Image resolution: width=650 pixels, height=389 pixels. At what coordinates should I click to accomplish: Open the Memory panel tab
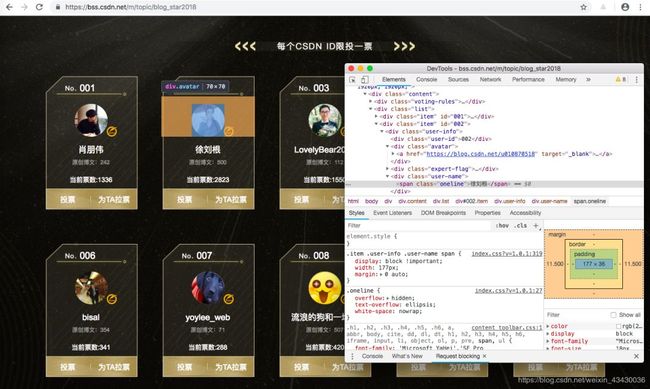click(565, 79)
